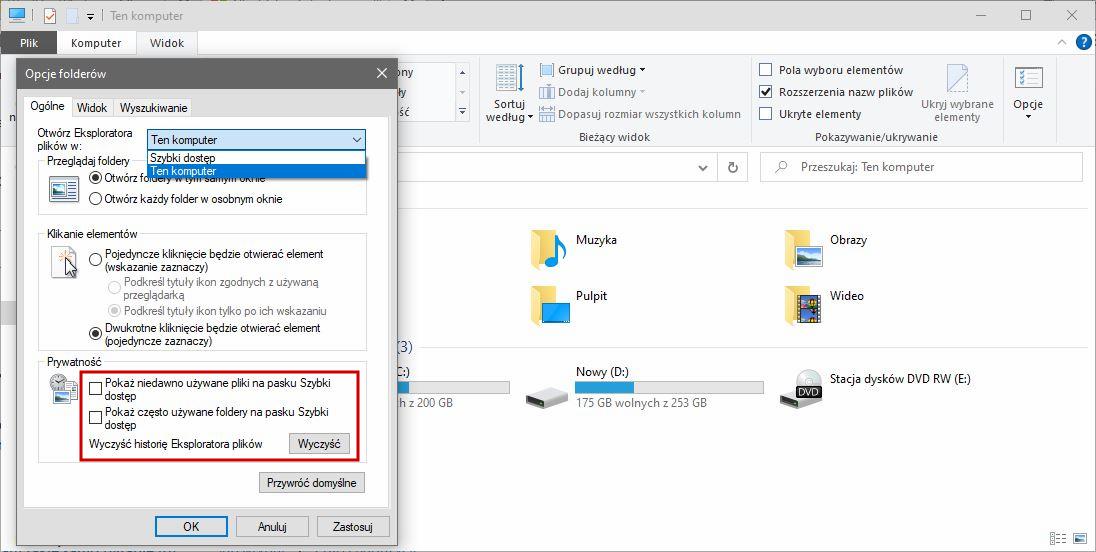Click the Muzyka folder icon
The width and height of the screenshot is (1096, 552).
coord(548,249)
